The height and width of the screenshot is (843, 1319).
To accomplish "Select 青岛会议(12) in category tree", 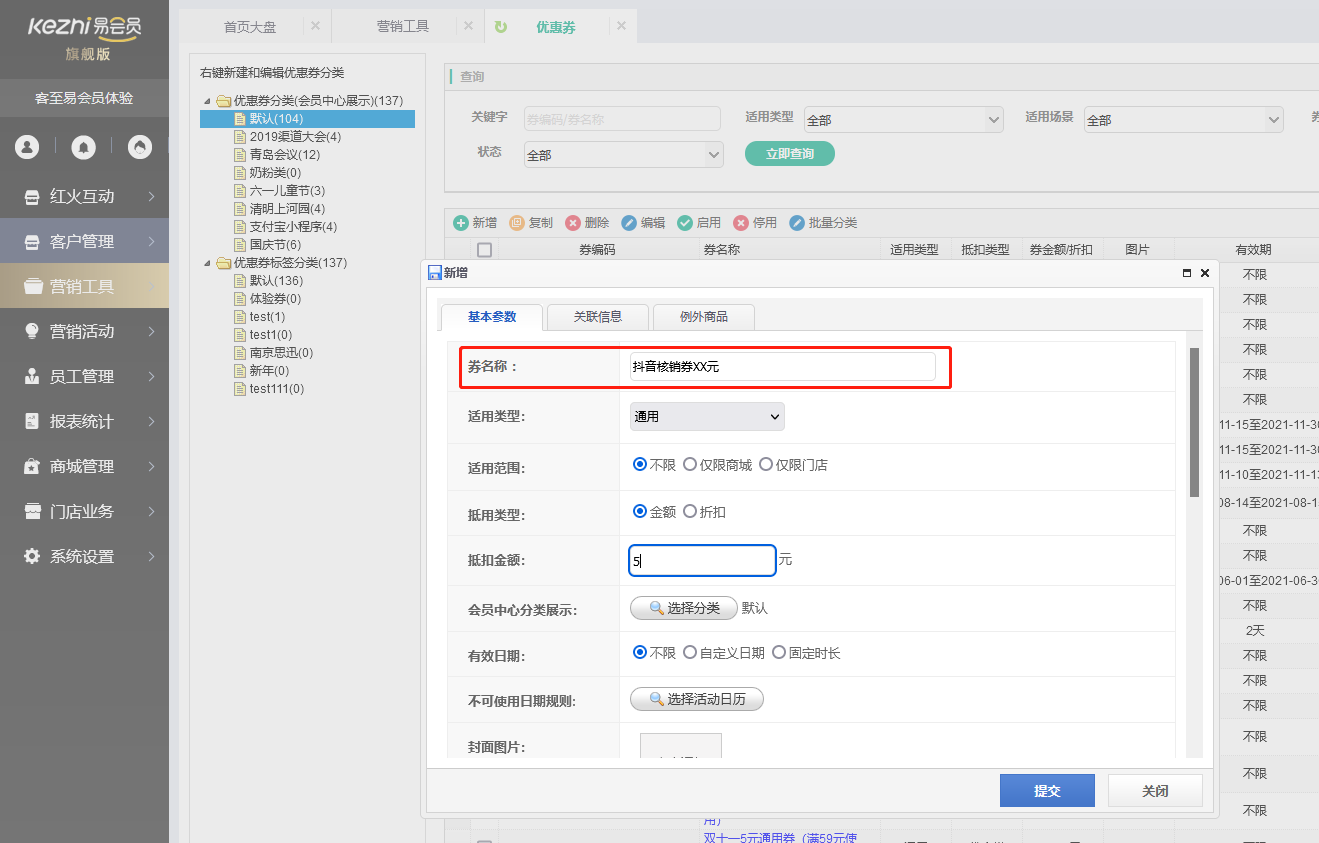I will 285,155.
